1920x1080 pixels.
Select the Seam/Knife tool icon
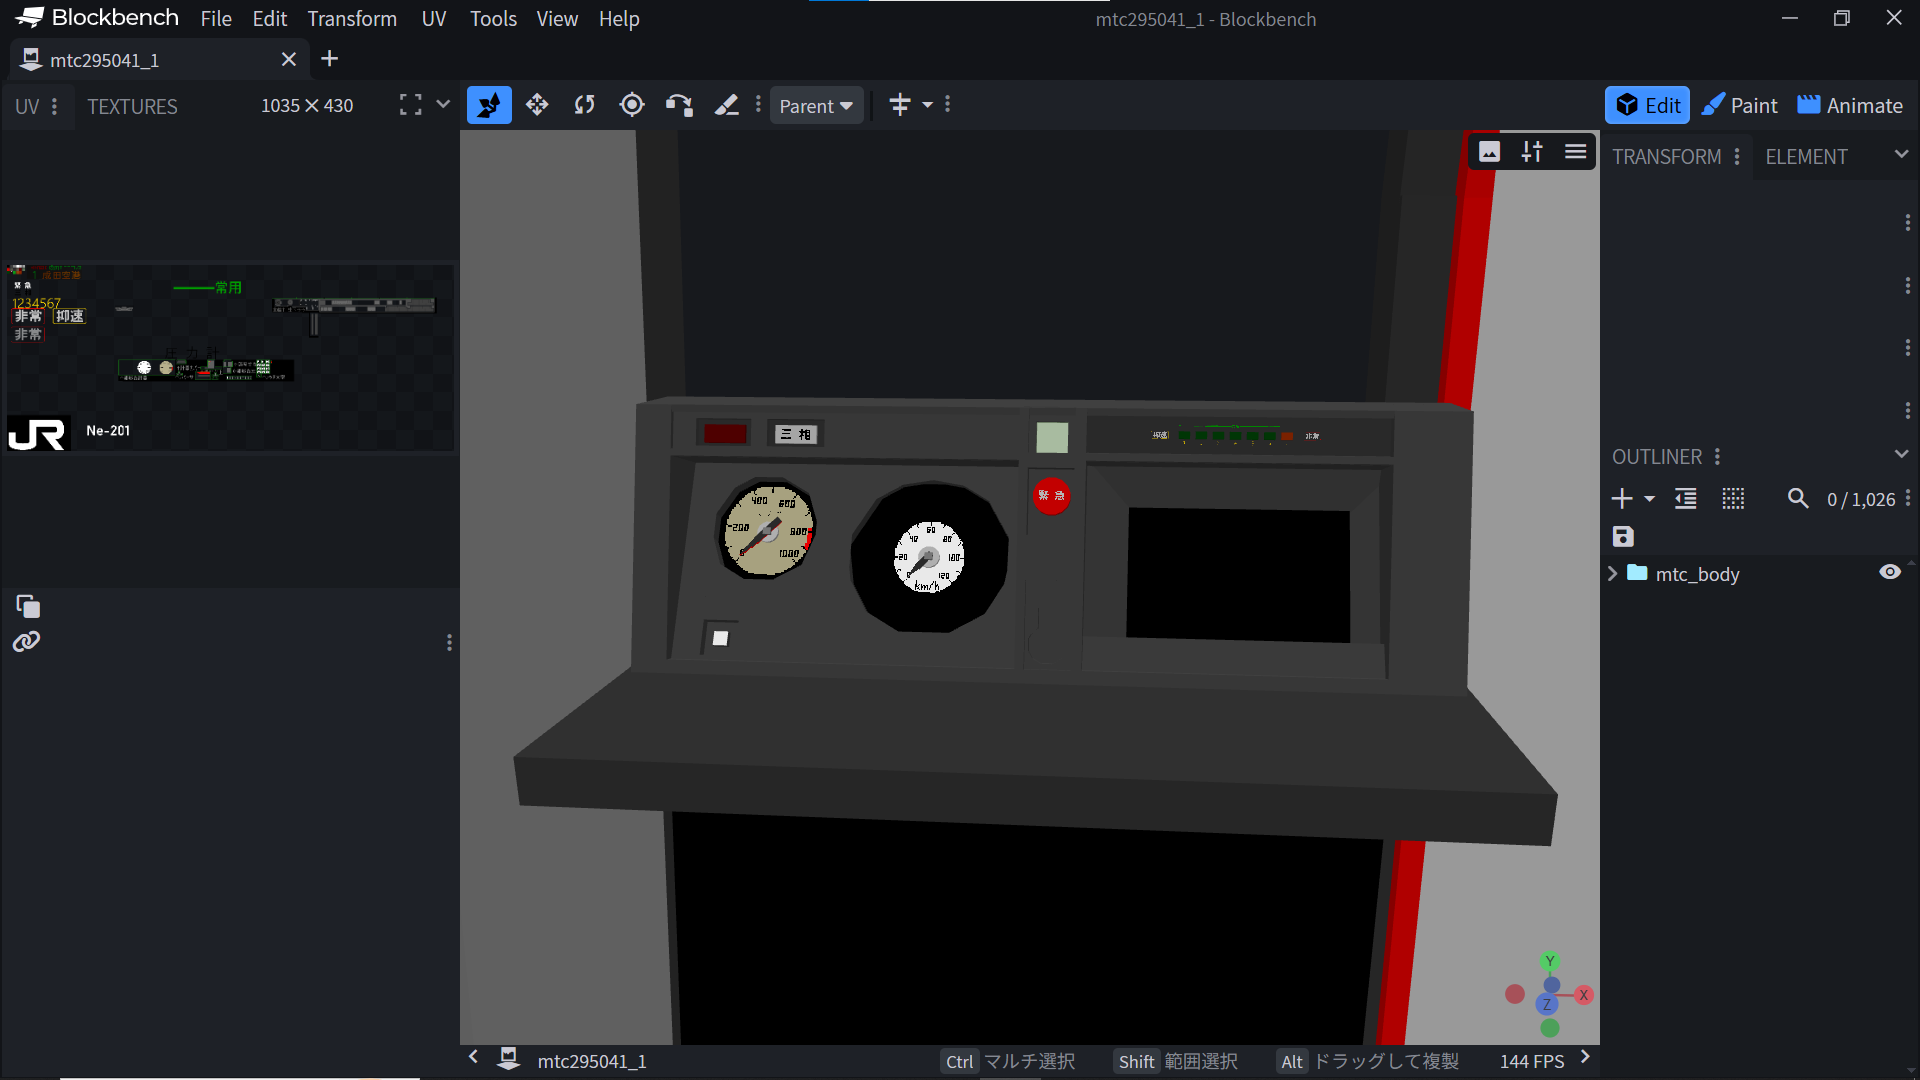(x=727, y=105)
